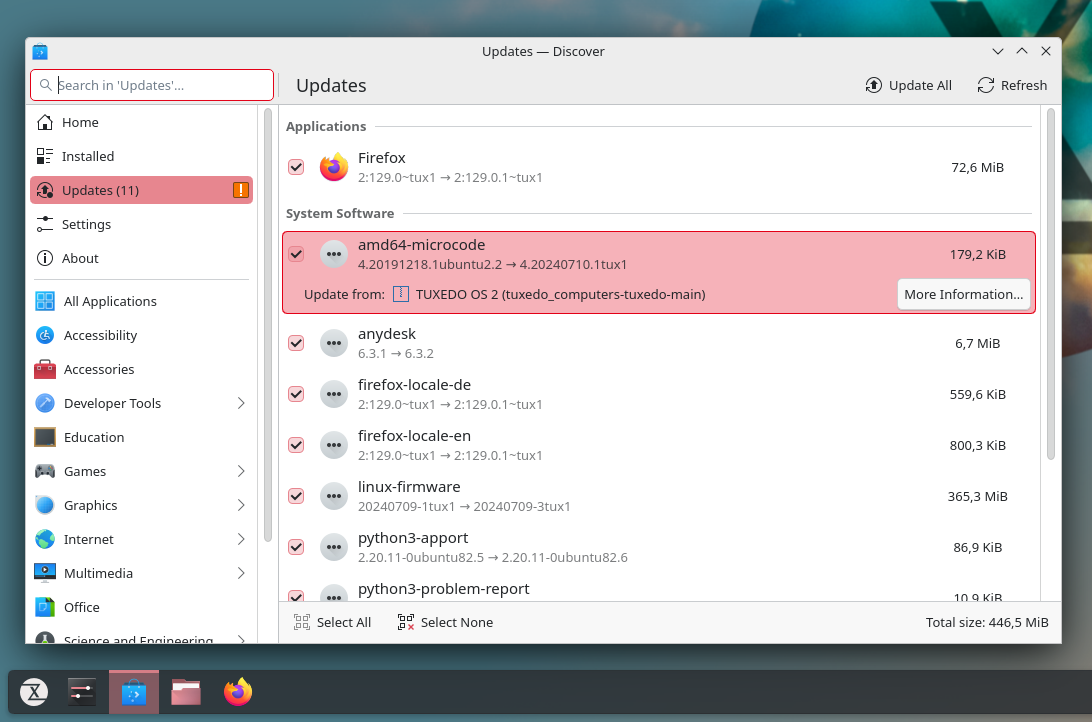This screenshot has width=1092, height=722.
Task: Open file manager from taskbar
Action: 186,692
